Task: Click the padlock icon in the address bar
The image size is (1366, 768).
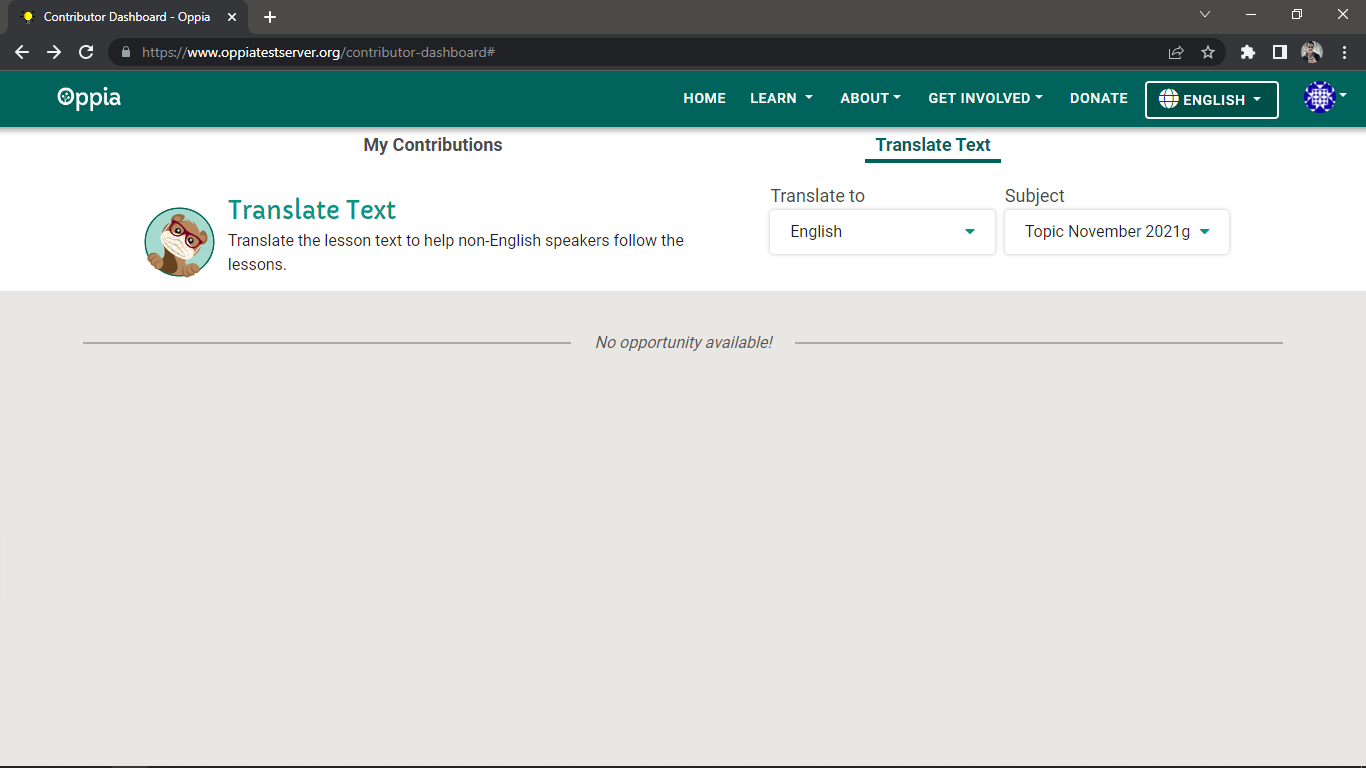Action: 124,52
